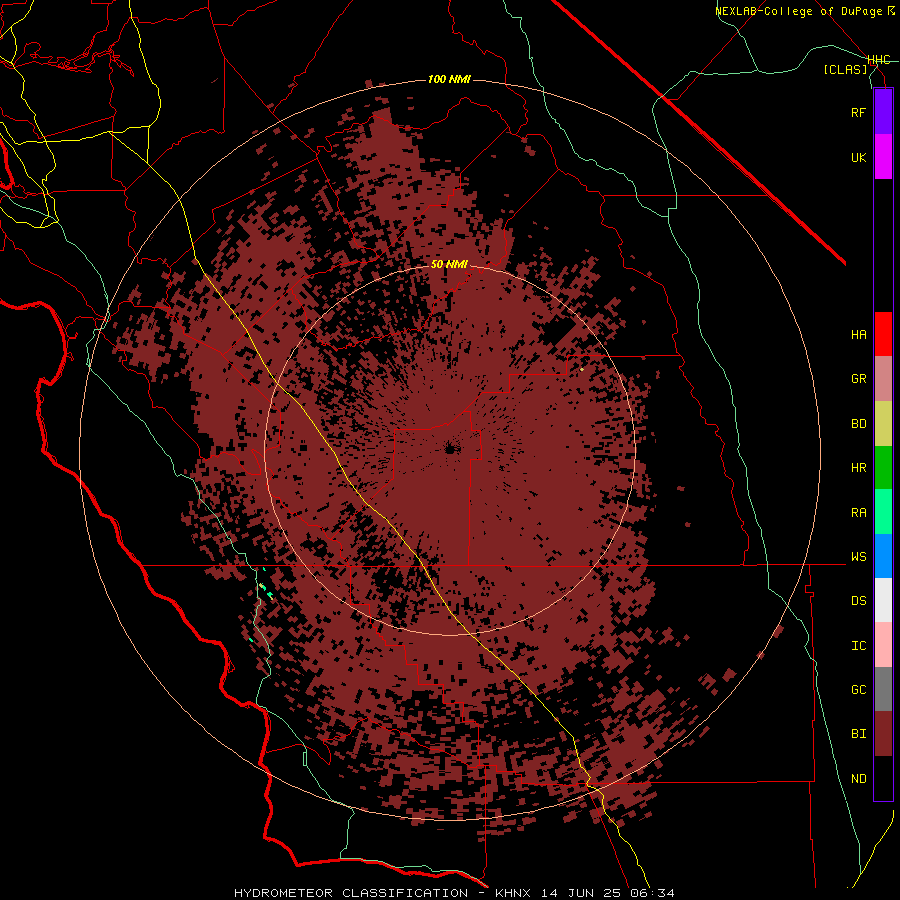The width and height of the screenshot is (900, 900).
Task: Click the BD legend label
Action: coord(858,424)
